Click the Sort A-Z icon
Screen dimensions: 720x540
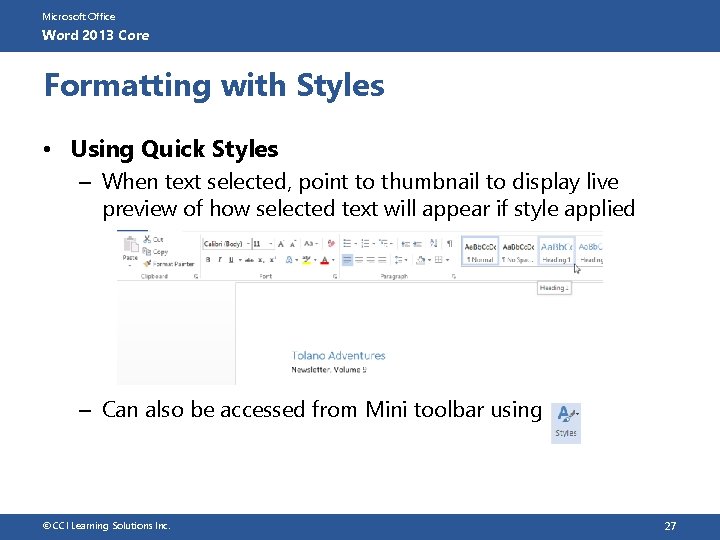pos(433,243)
